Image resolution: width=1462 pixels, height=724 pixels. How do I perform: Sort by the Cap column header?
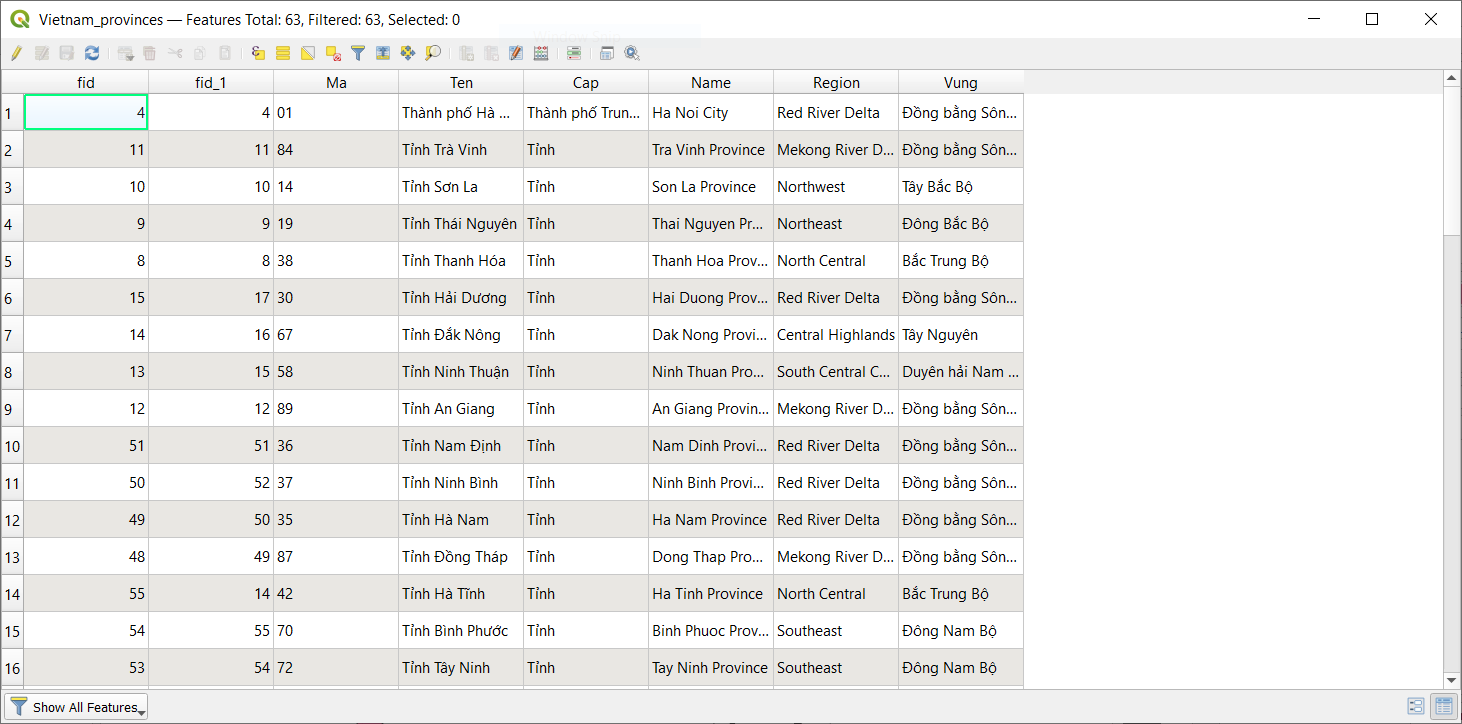[586, 82]
